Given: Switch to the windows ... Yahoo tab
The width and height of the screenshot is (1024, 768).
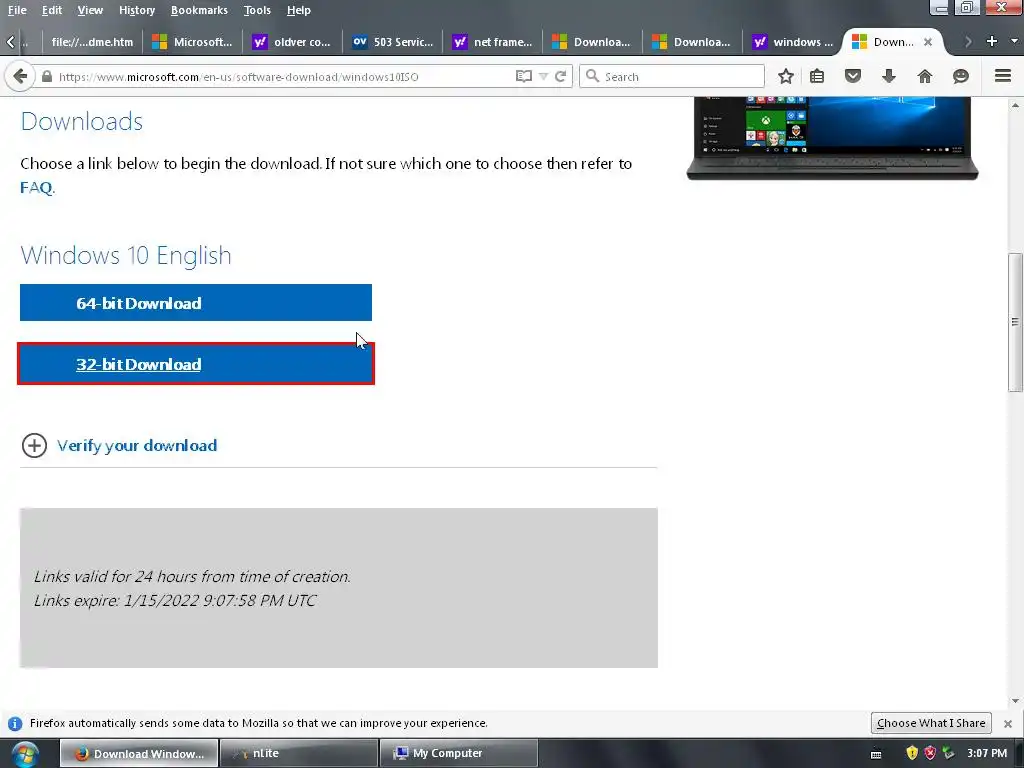Looking at the screenshot, I should (x=793, y=42).
